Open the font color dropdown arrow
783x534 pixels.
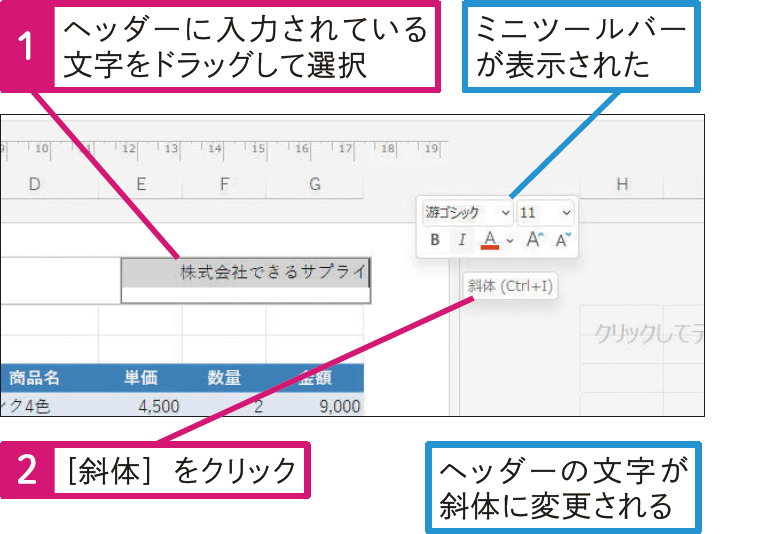(x=509, y=241)
